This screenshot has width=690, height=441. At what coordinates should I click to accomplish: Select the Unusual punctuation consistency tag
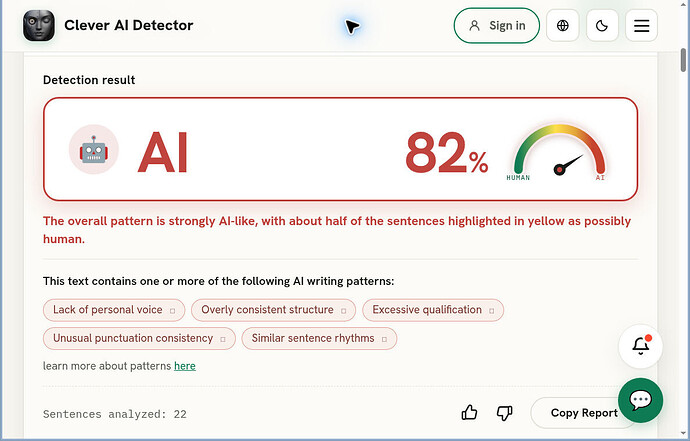point(139,338)
